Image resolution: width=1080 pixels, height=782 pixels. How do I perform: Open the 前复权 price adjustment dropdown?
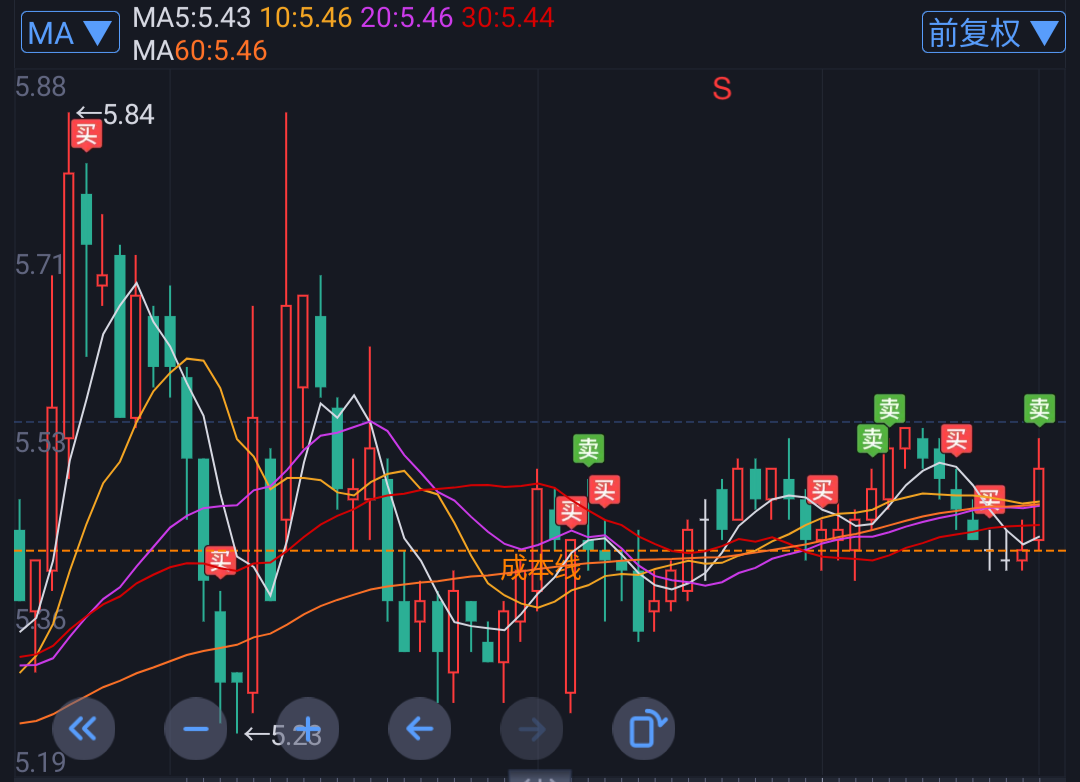coord(992,33)
